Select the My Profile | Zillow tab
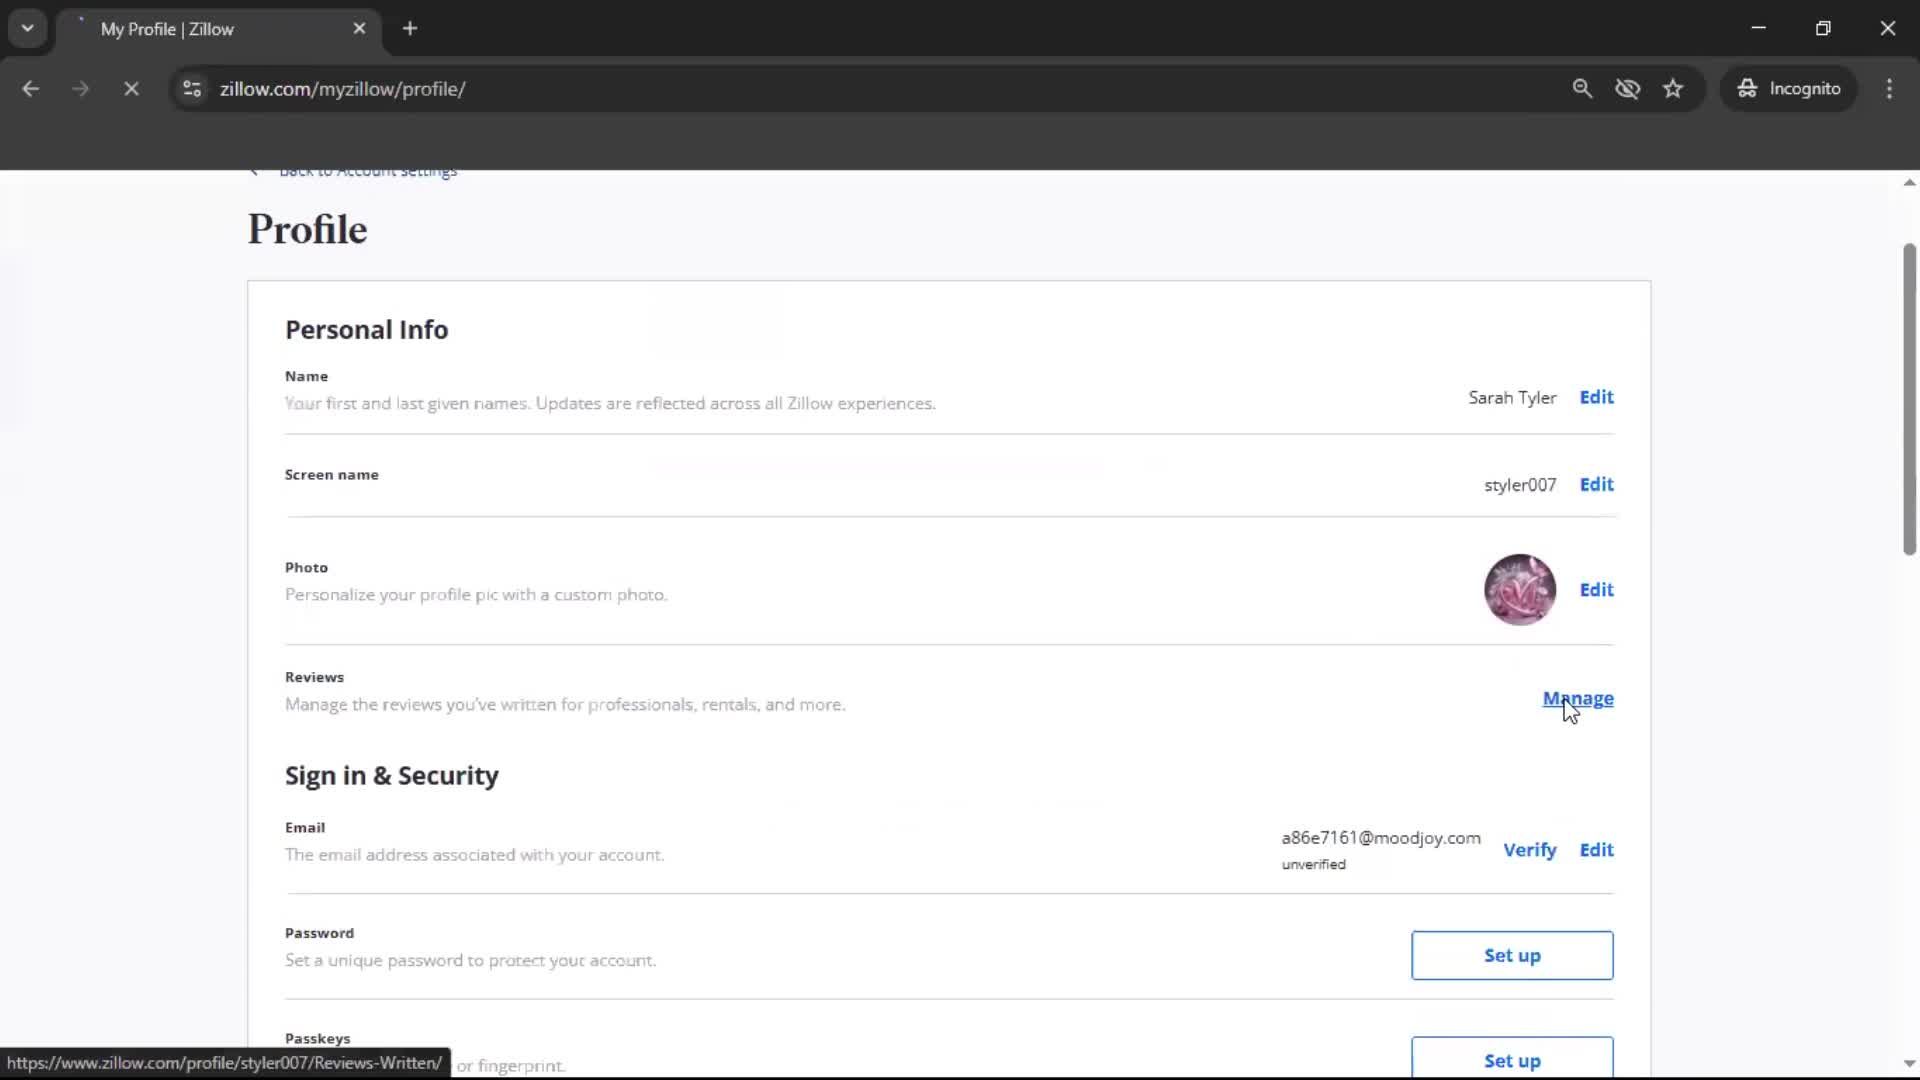 (200, 29)
